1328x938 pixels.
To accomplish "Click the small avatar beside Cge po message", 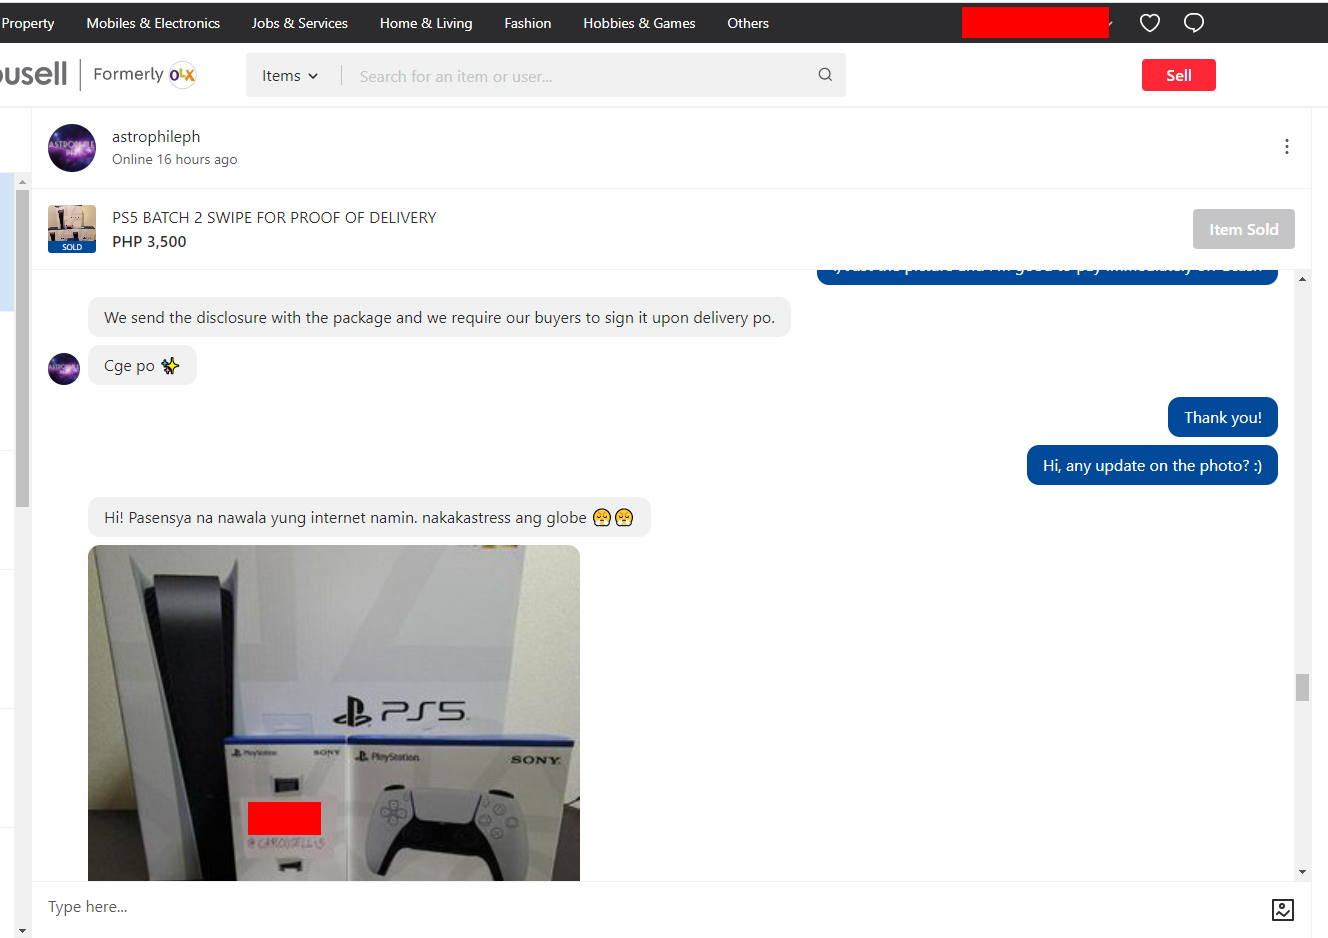I will pos(64,369).
